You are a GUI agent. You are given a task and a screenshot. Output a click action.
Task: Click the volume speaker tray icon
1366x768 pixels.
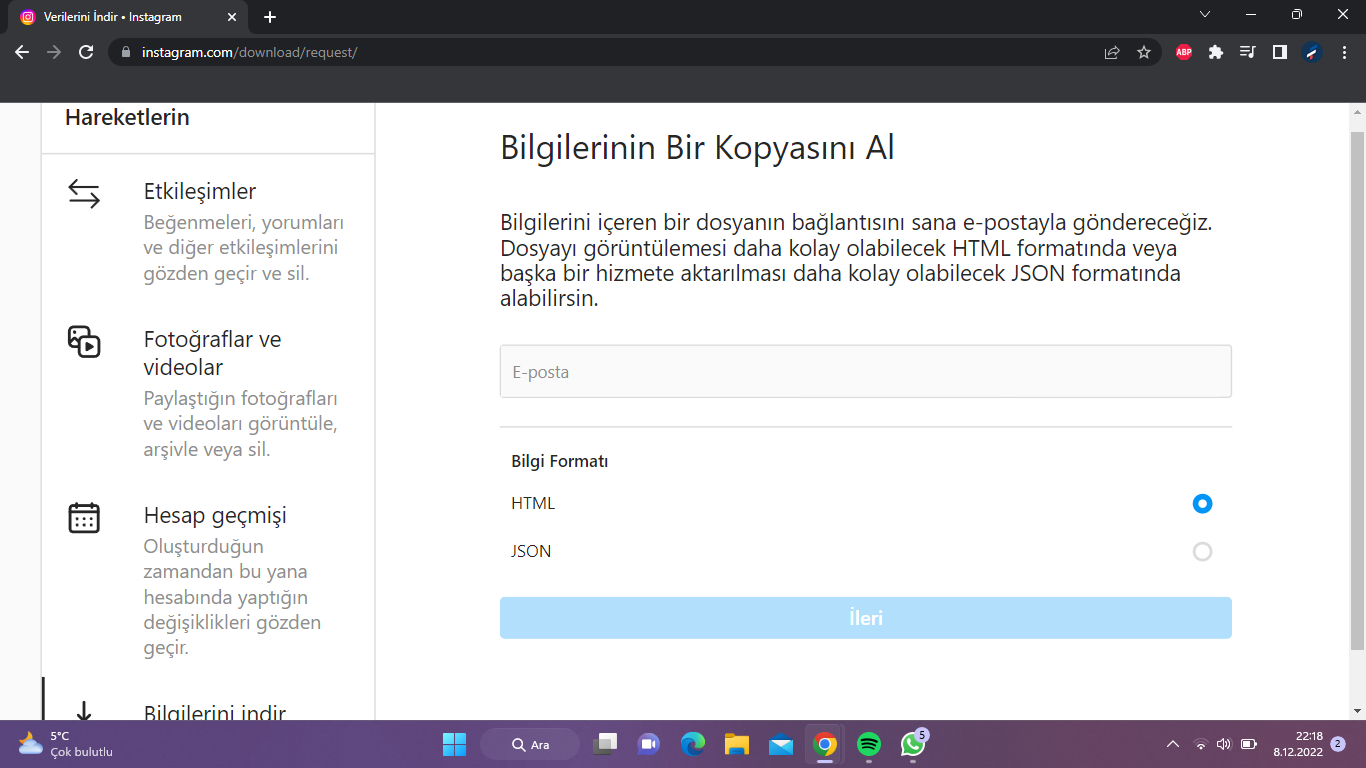coord(1224,744)
